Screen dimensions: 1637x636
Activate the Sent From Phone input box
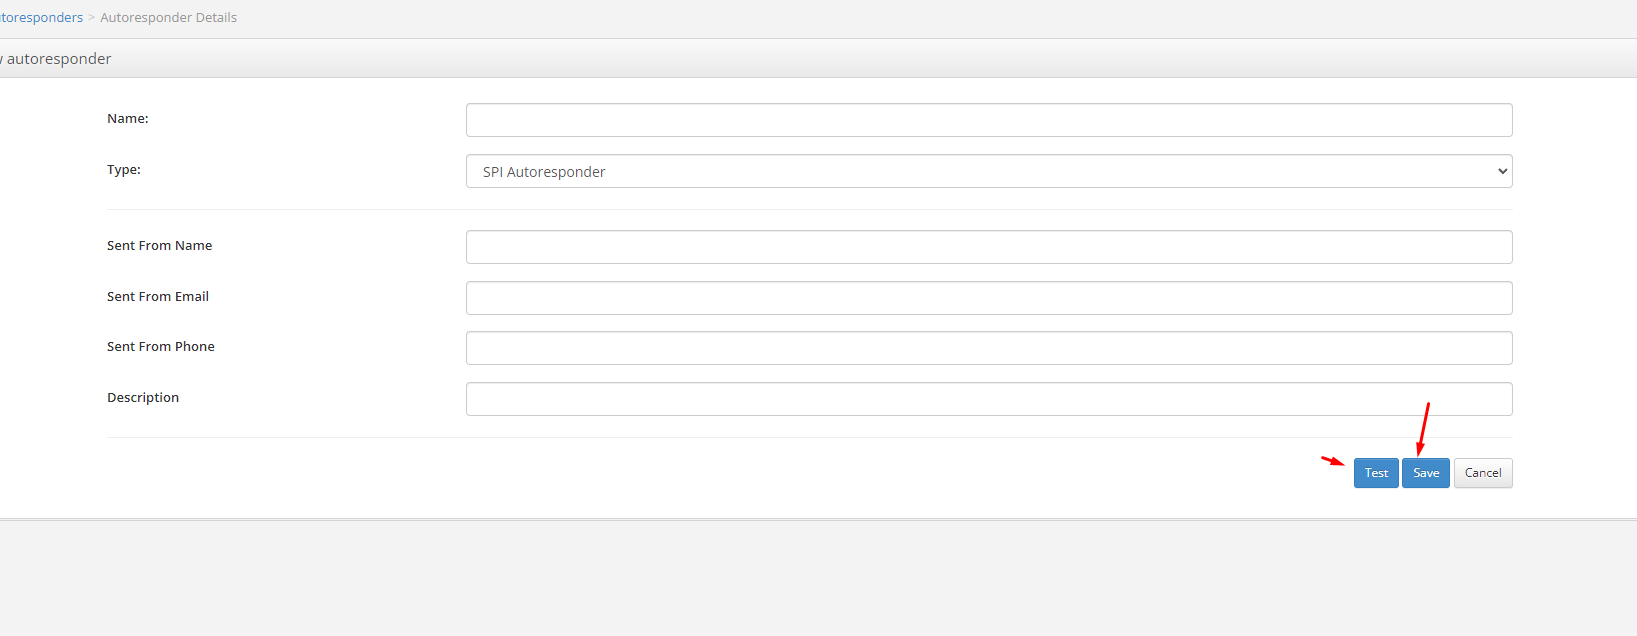coord(989,348)
